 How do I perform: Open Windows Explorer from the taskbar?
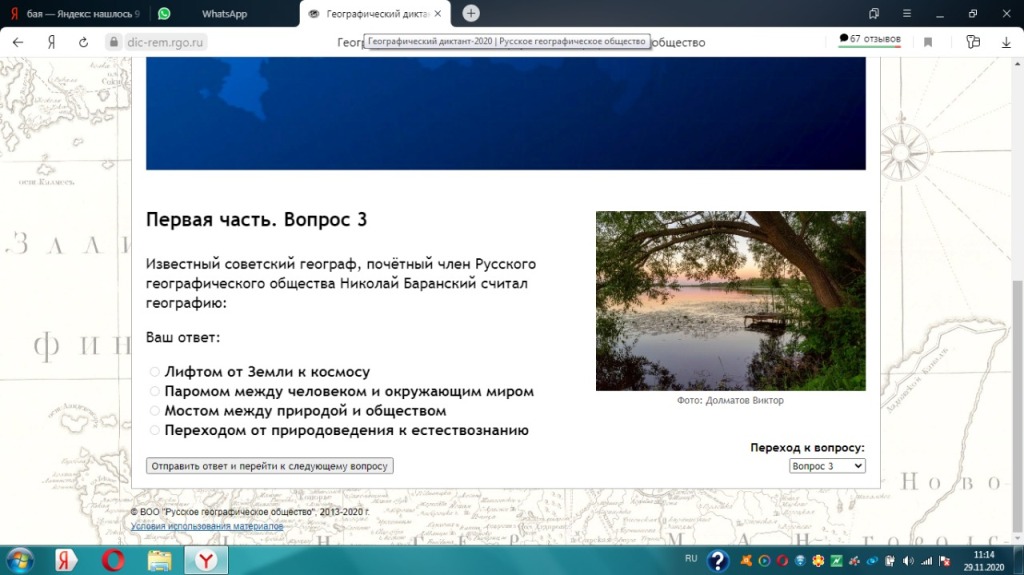[160, 560]
